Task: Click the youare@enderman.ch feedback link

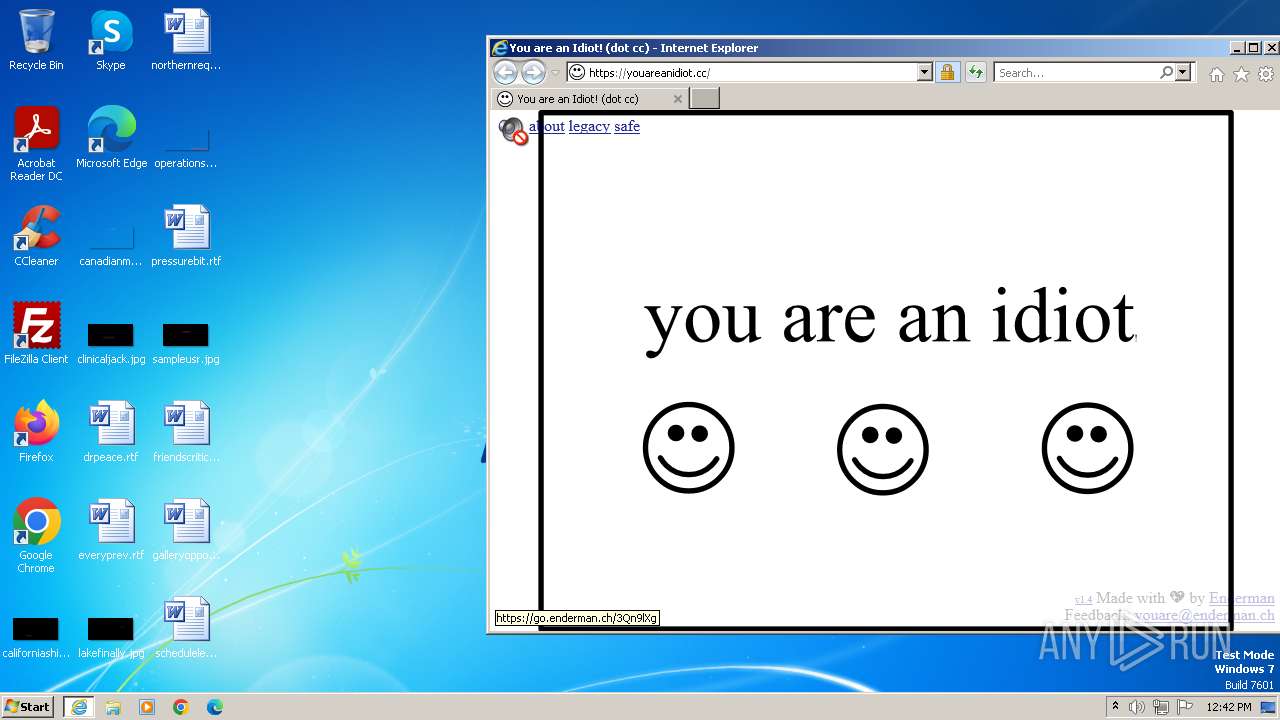Action: 1205,615
